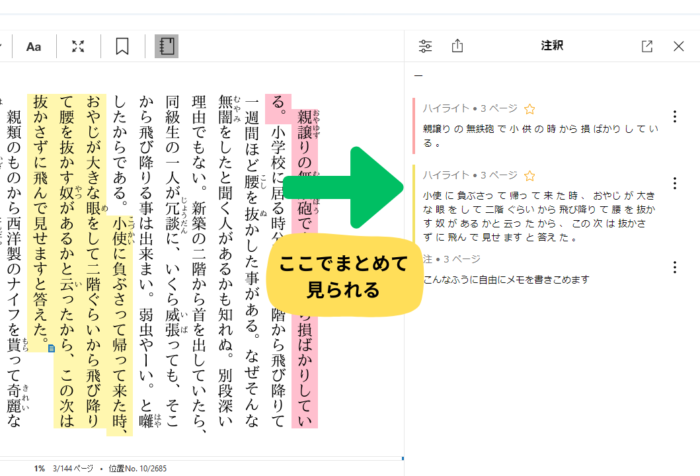Star the yellow highlight entry

click(529, 176)
